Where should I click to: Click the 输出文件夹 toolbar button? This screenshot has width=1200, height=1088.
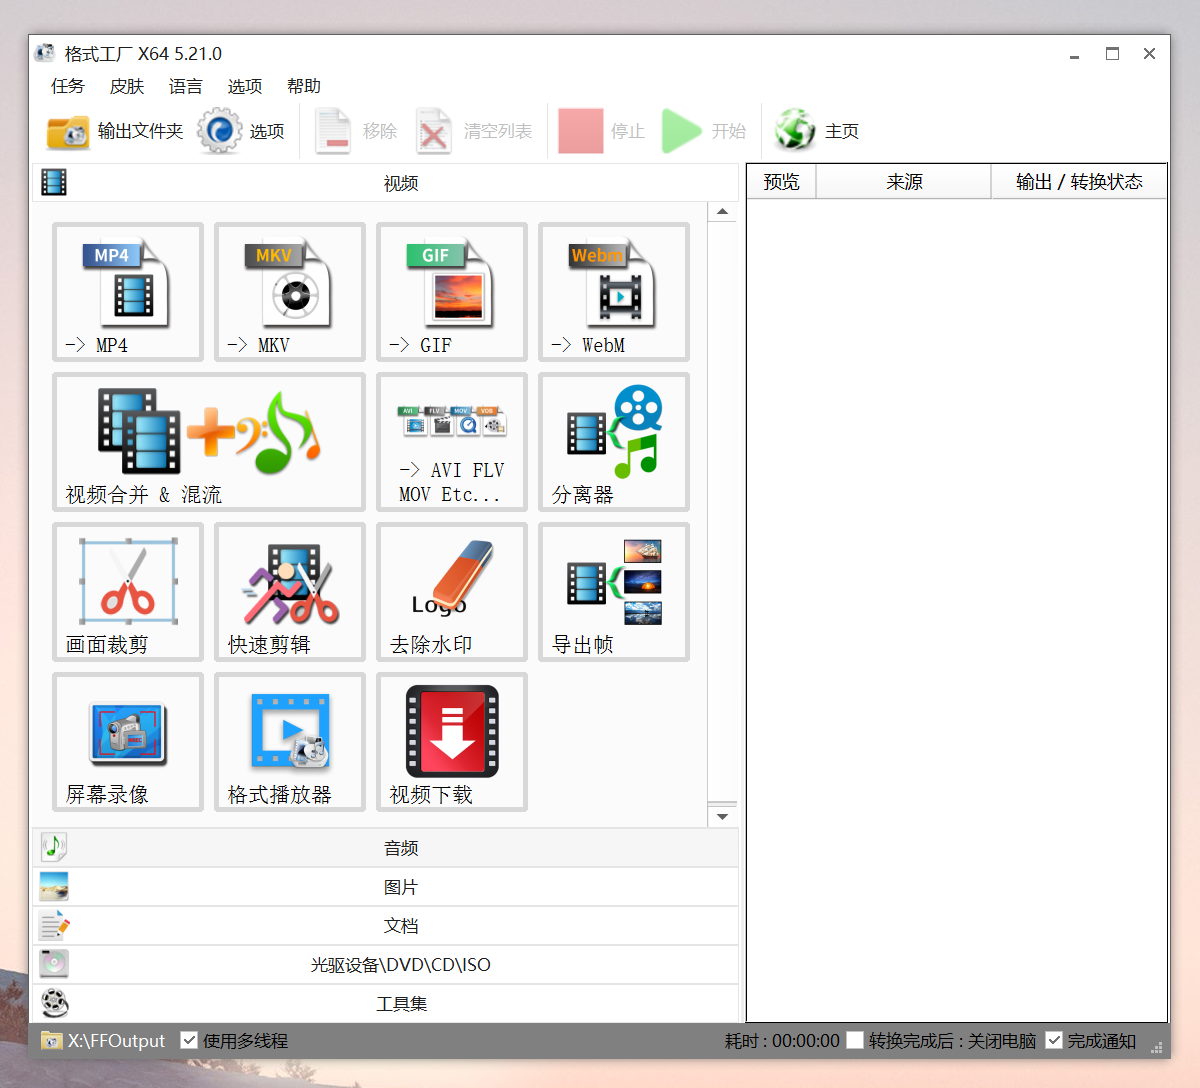pos(115,131)
